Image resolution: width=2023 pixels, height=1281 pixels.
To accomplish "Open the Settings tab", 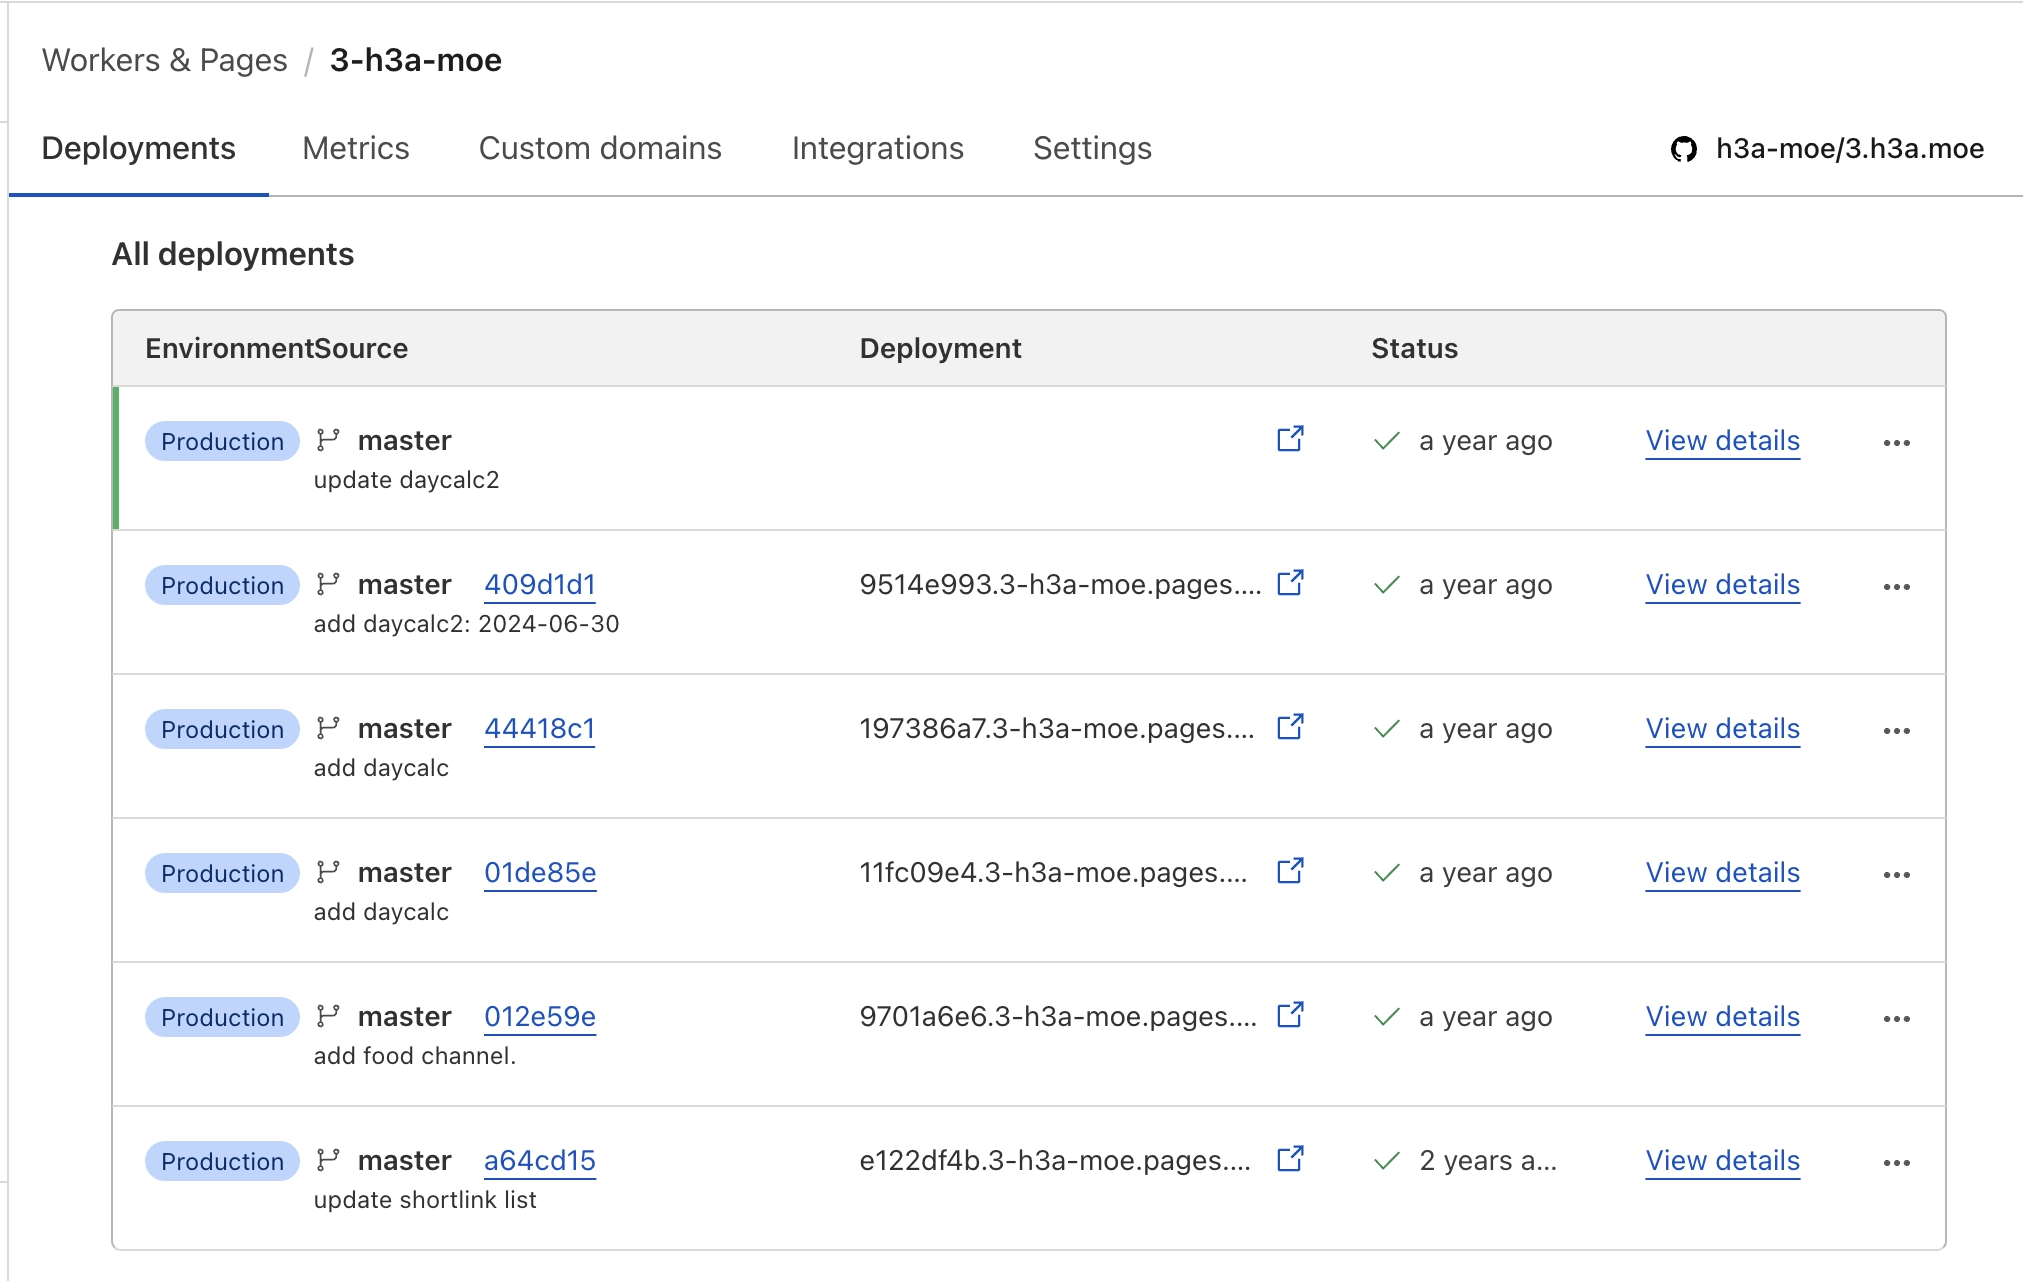I will click(x=1092, y=148).
